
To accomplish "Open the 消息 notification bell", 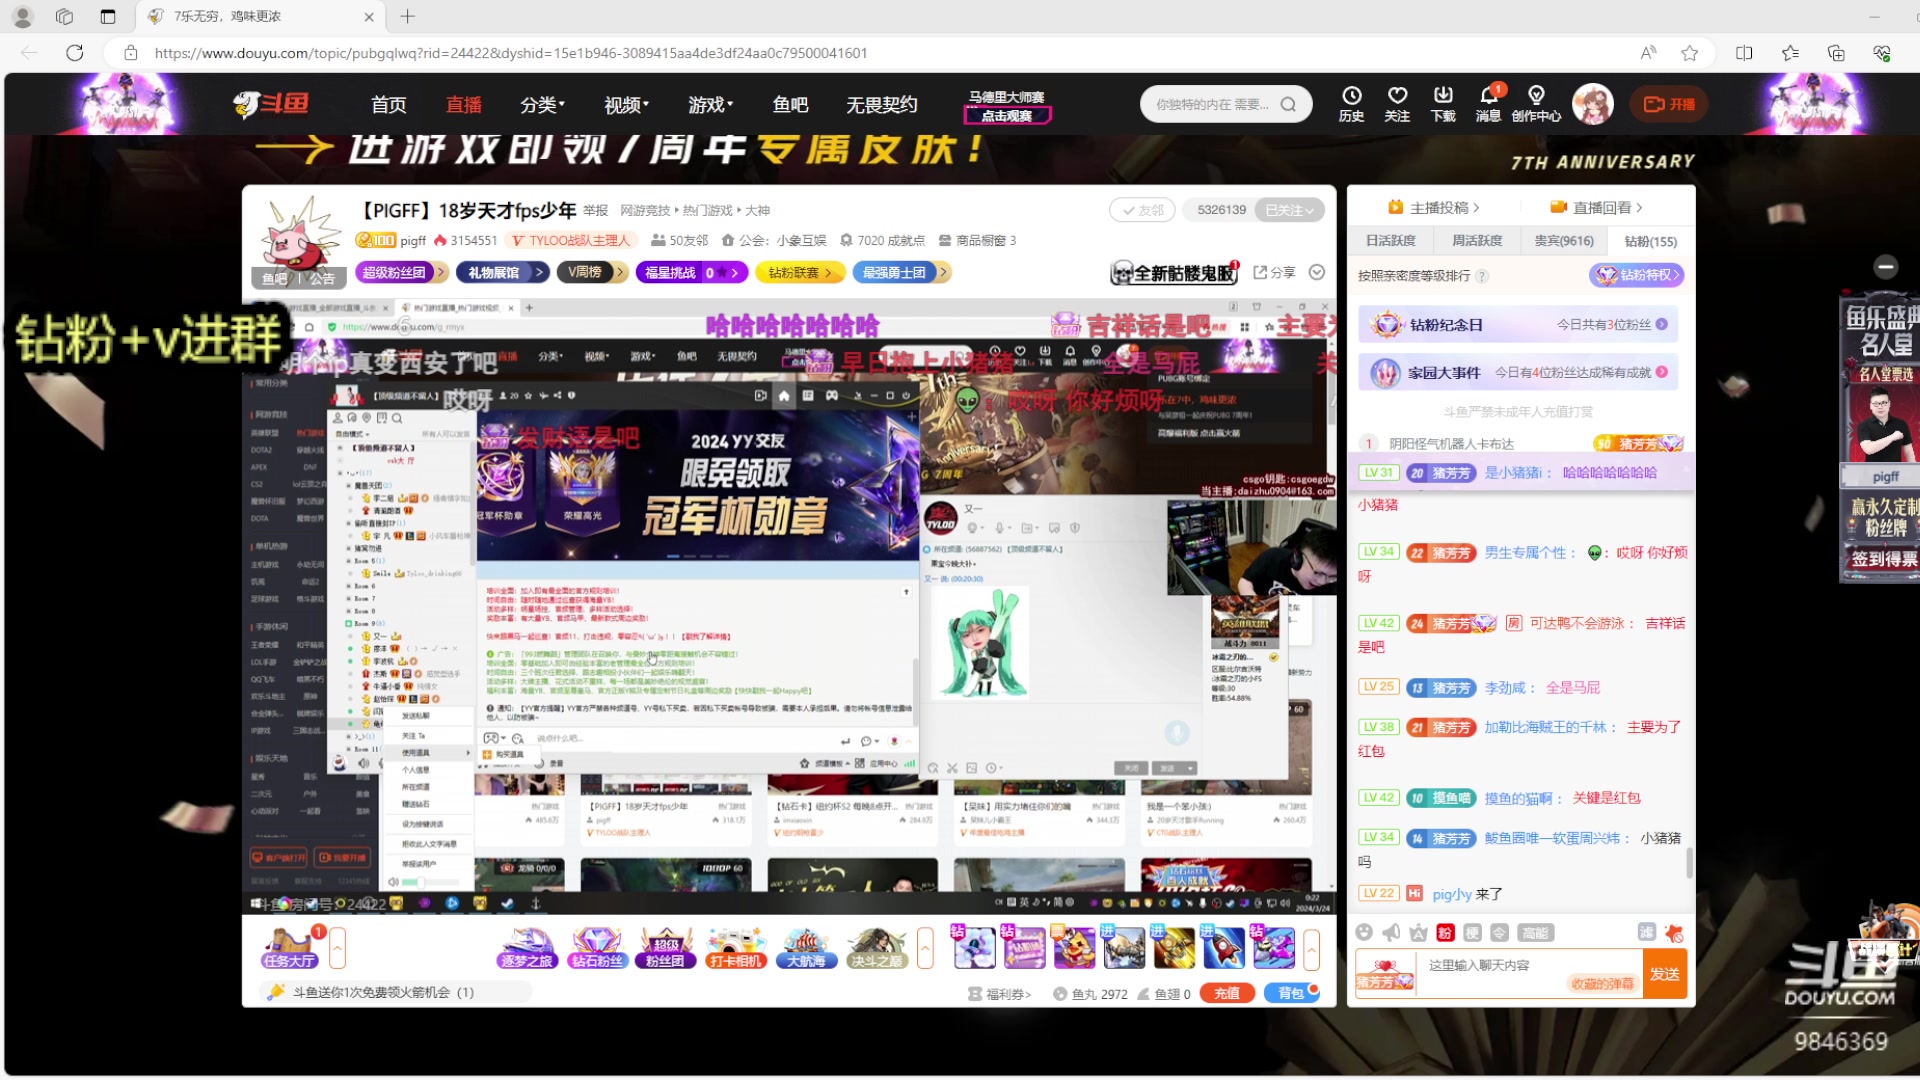I will point(1488,103).
